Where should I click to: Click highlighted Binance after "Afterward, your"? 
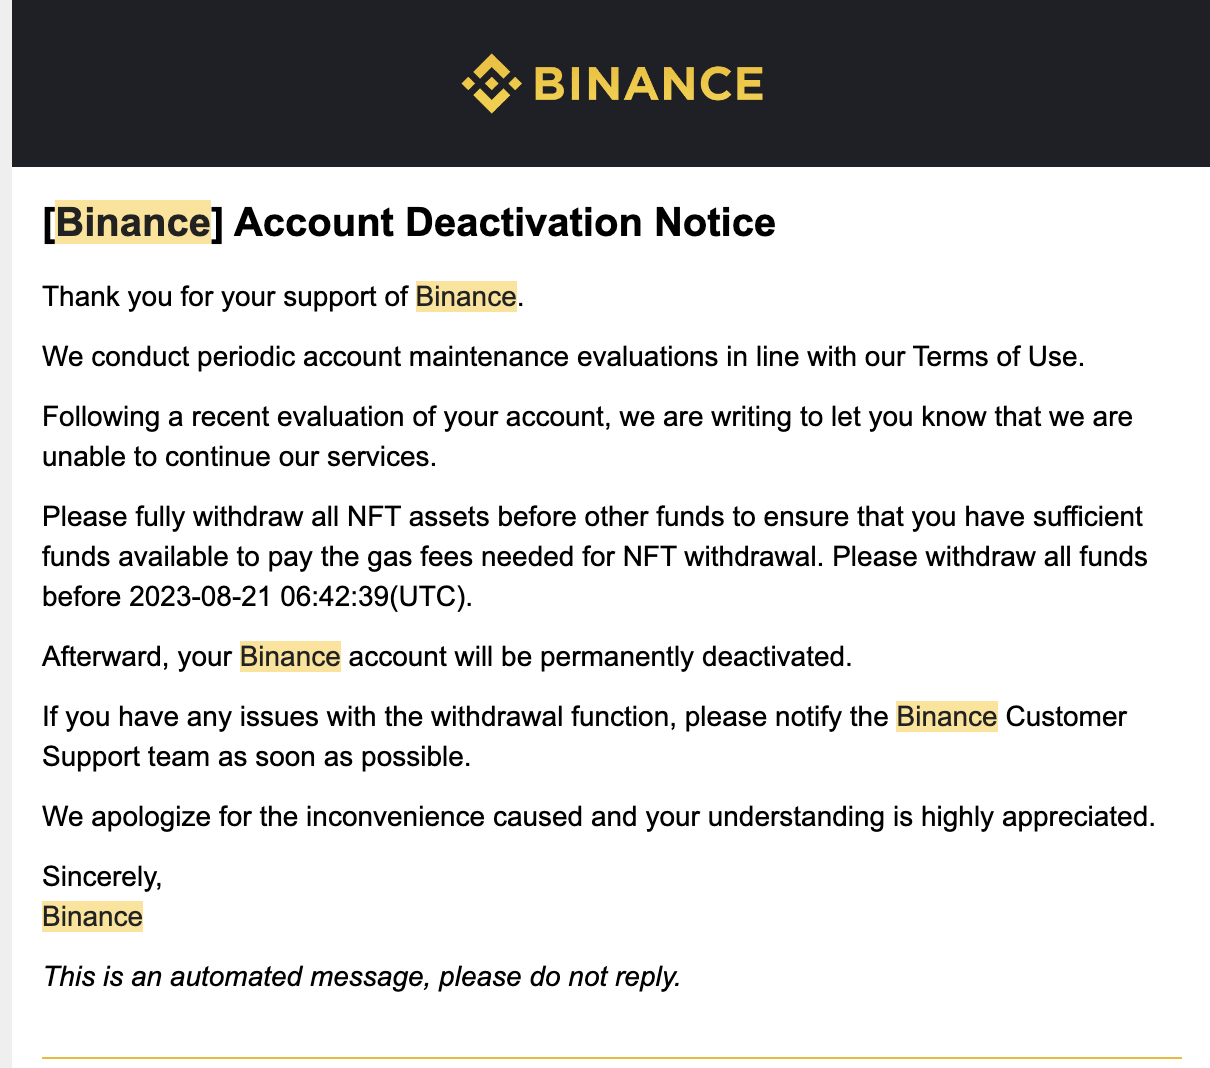(290, 657)
